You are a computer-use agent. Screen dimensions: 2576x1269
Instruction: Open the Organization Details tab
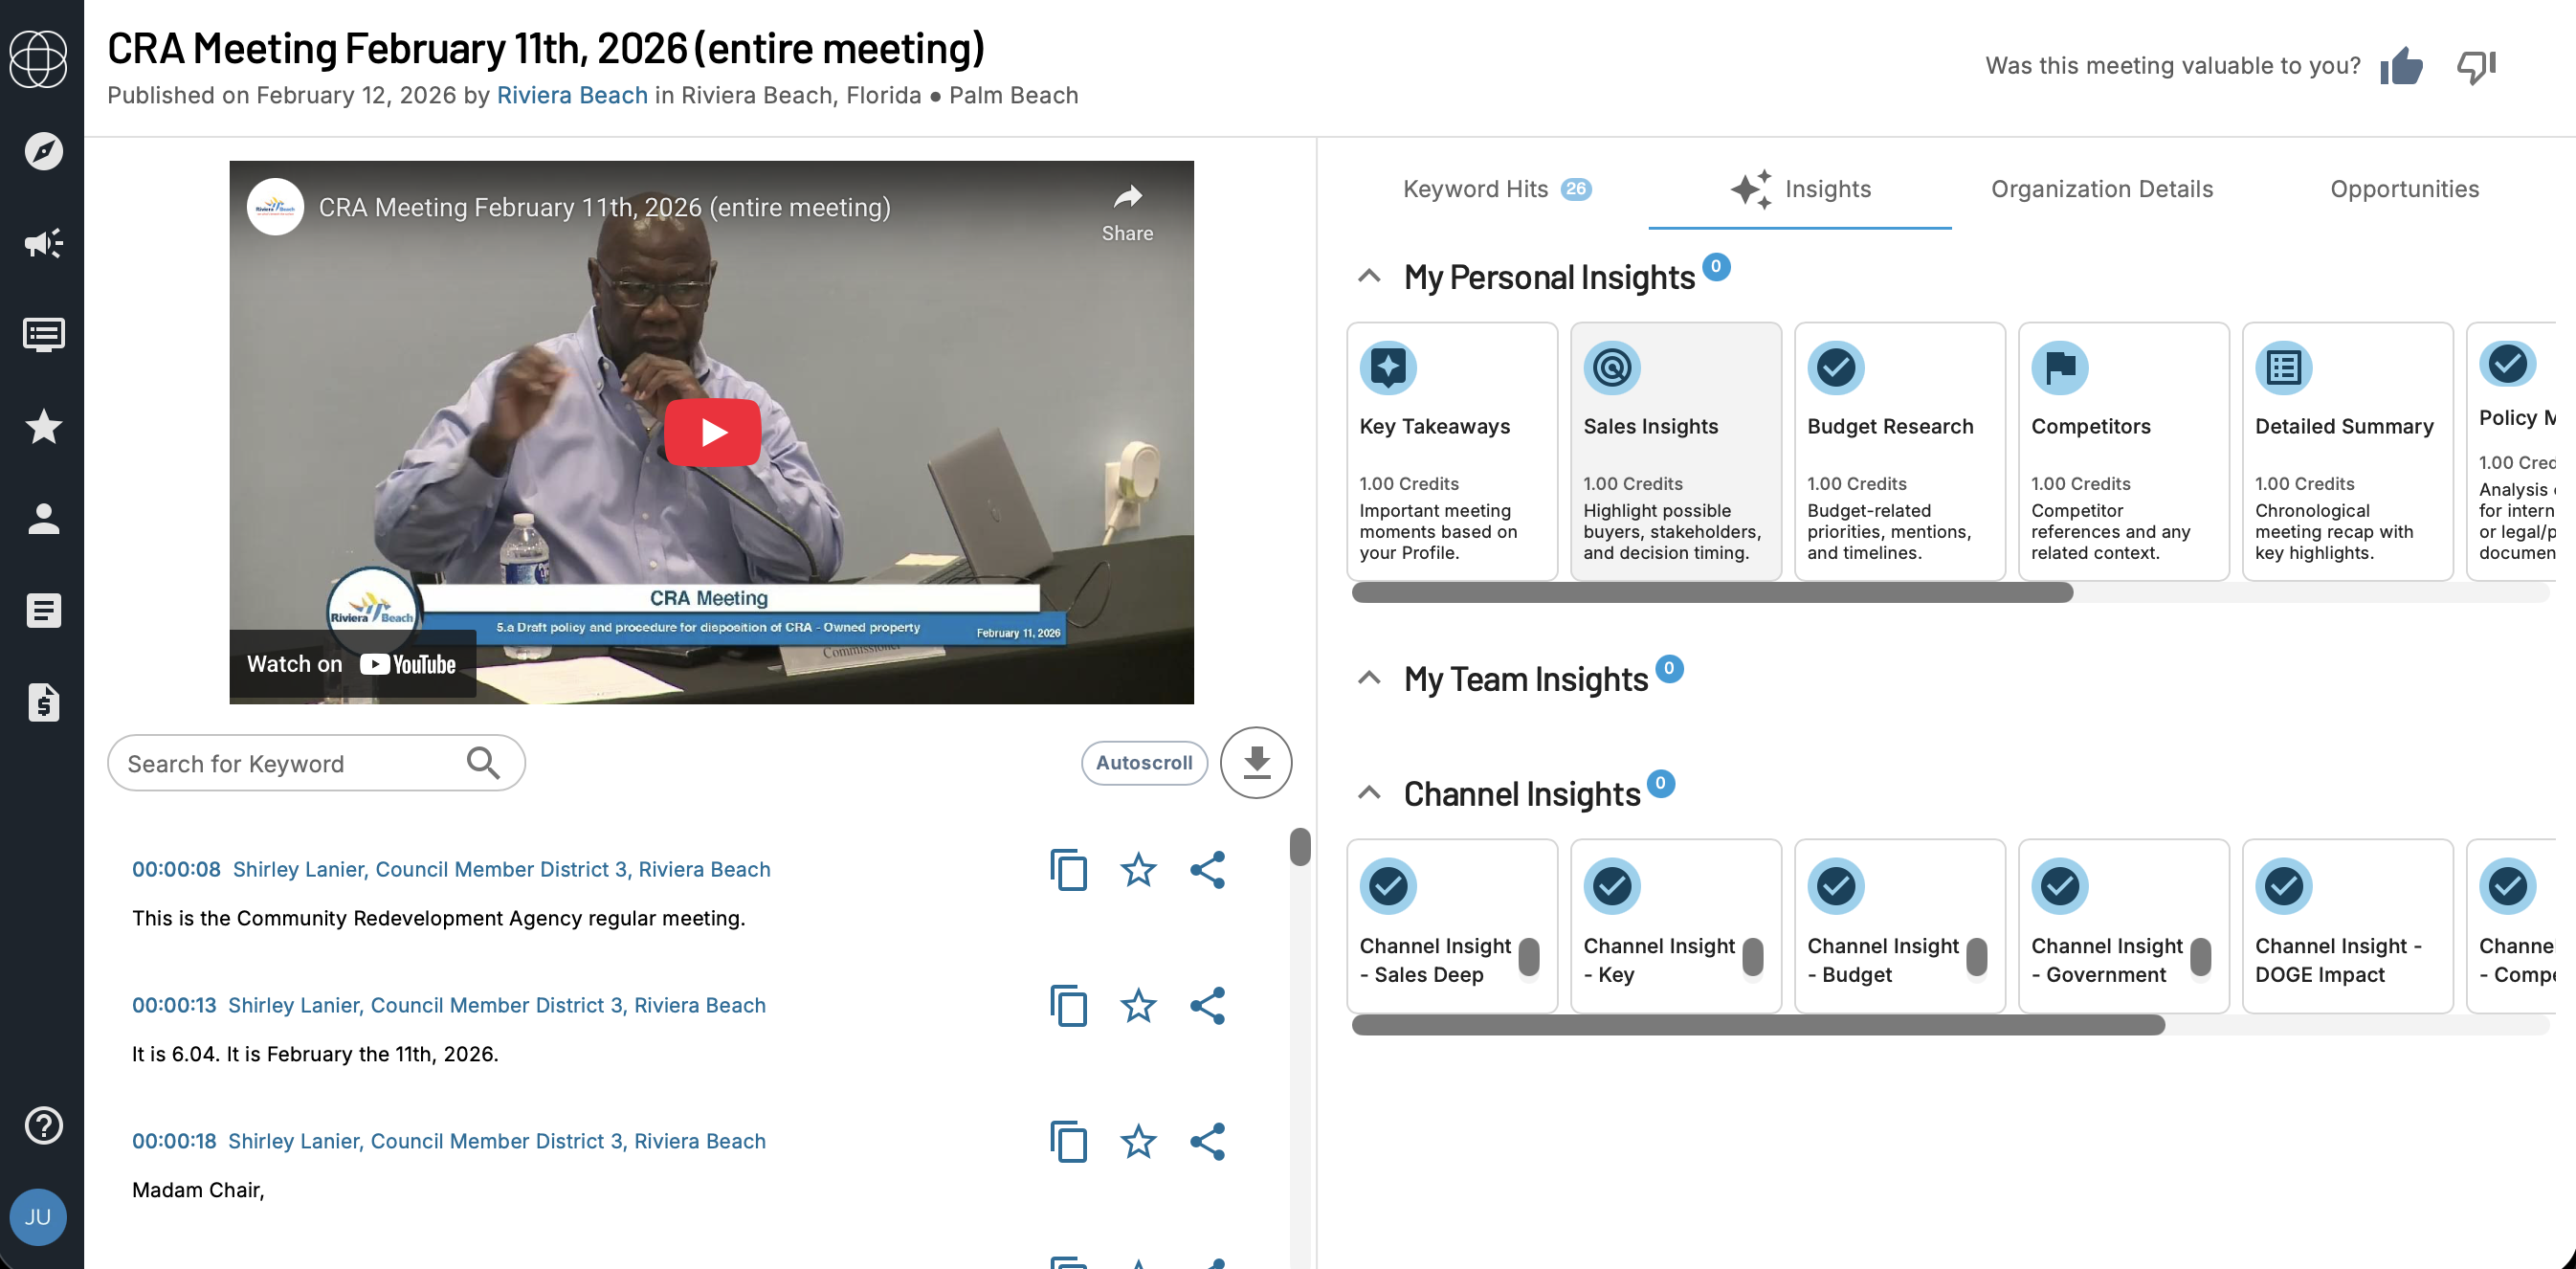[2101, 189]
